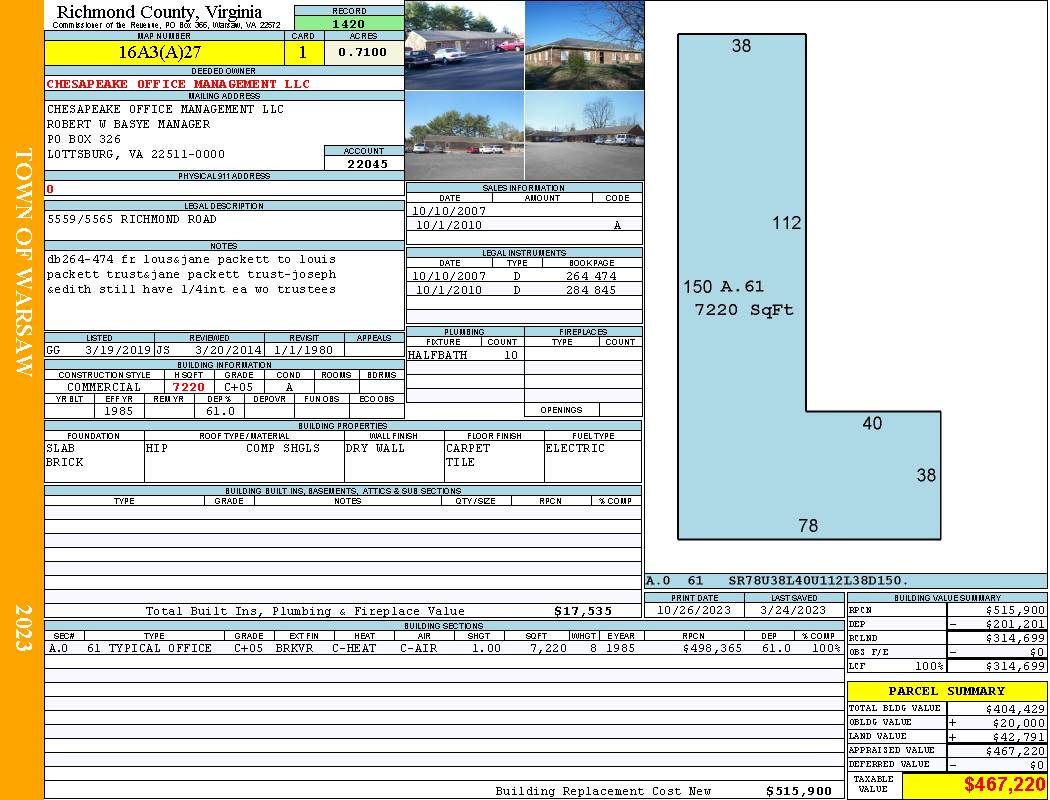Image resolution: width=1050 pixels, height=800 pixels.
Task: Select last saved date 3/24/2023
Action: click(793, 610)
